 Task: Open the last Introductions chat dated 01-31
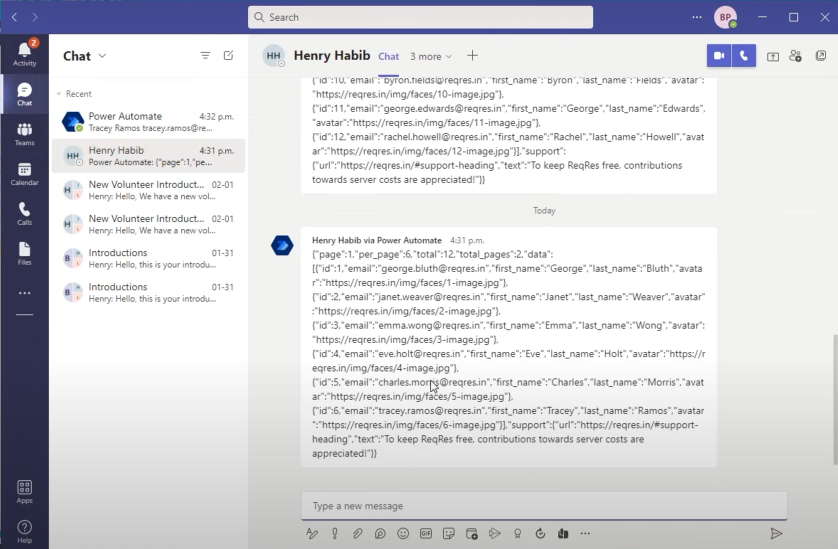pyautogui.click(x=149, y=292)
